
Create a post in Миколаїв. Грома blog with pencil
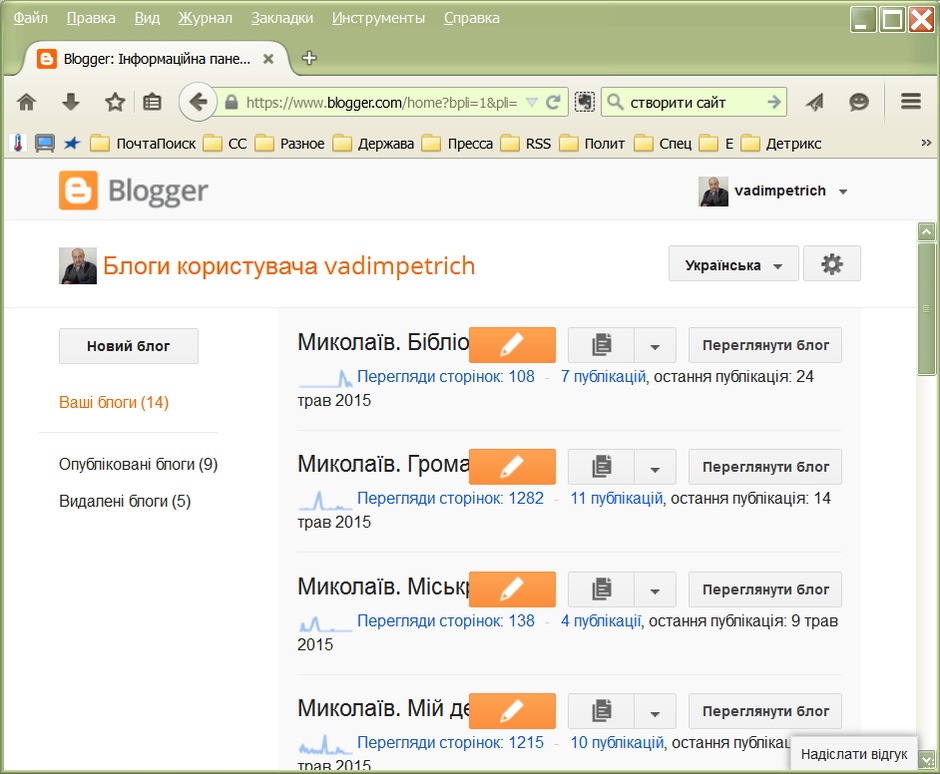512,467
